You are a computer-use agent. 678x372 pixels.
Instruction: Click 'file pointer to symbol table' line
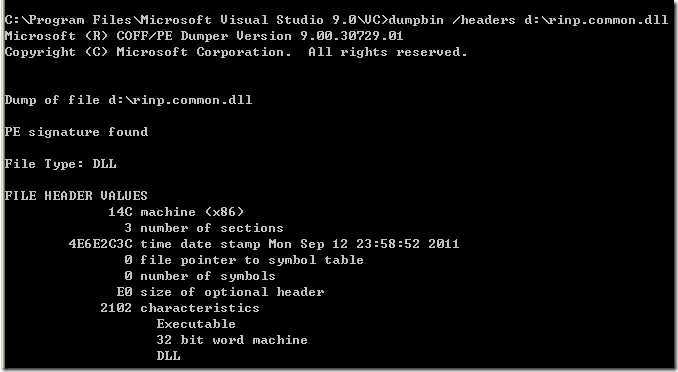pos(244,260)
